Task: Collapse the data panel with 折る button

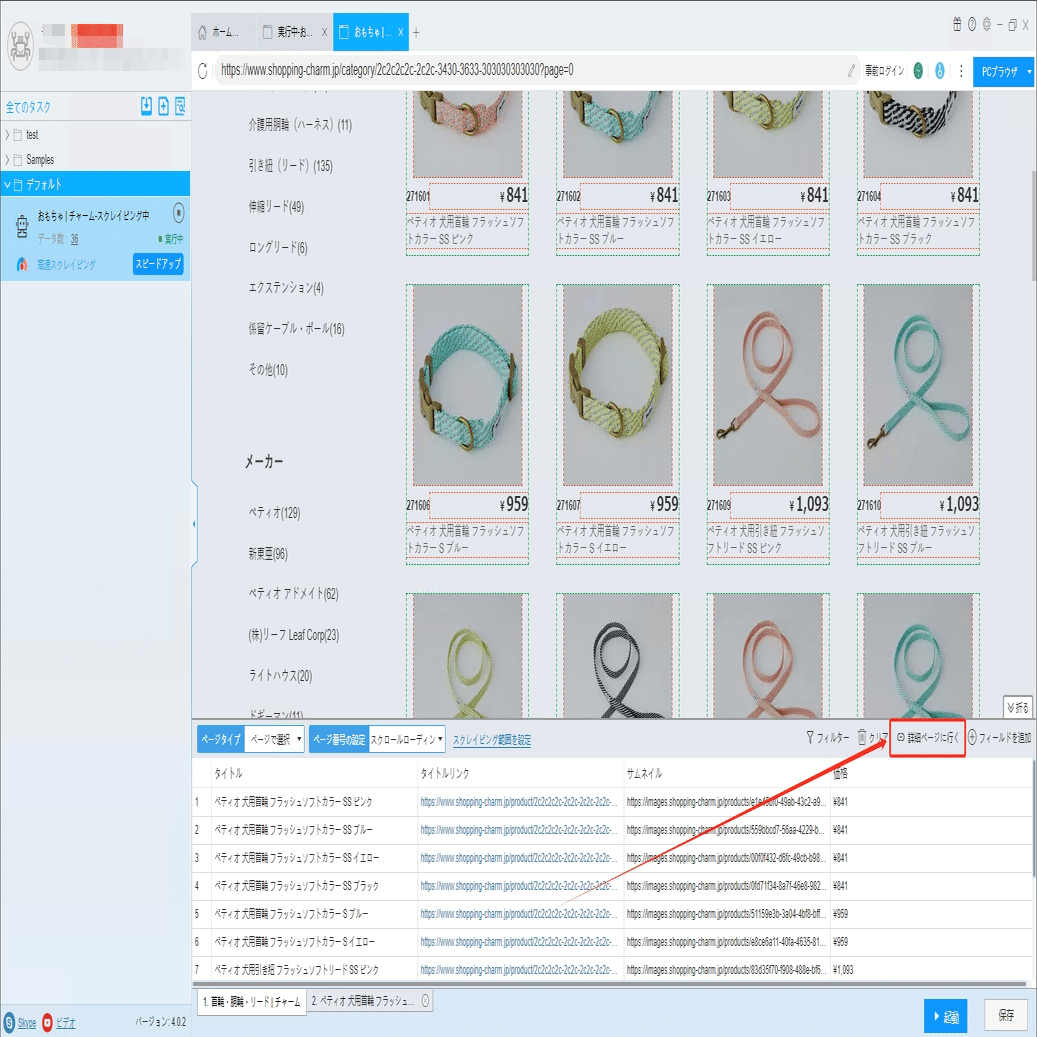Action: (1017, 707)
